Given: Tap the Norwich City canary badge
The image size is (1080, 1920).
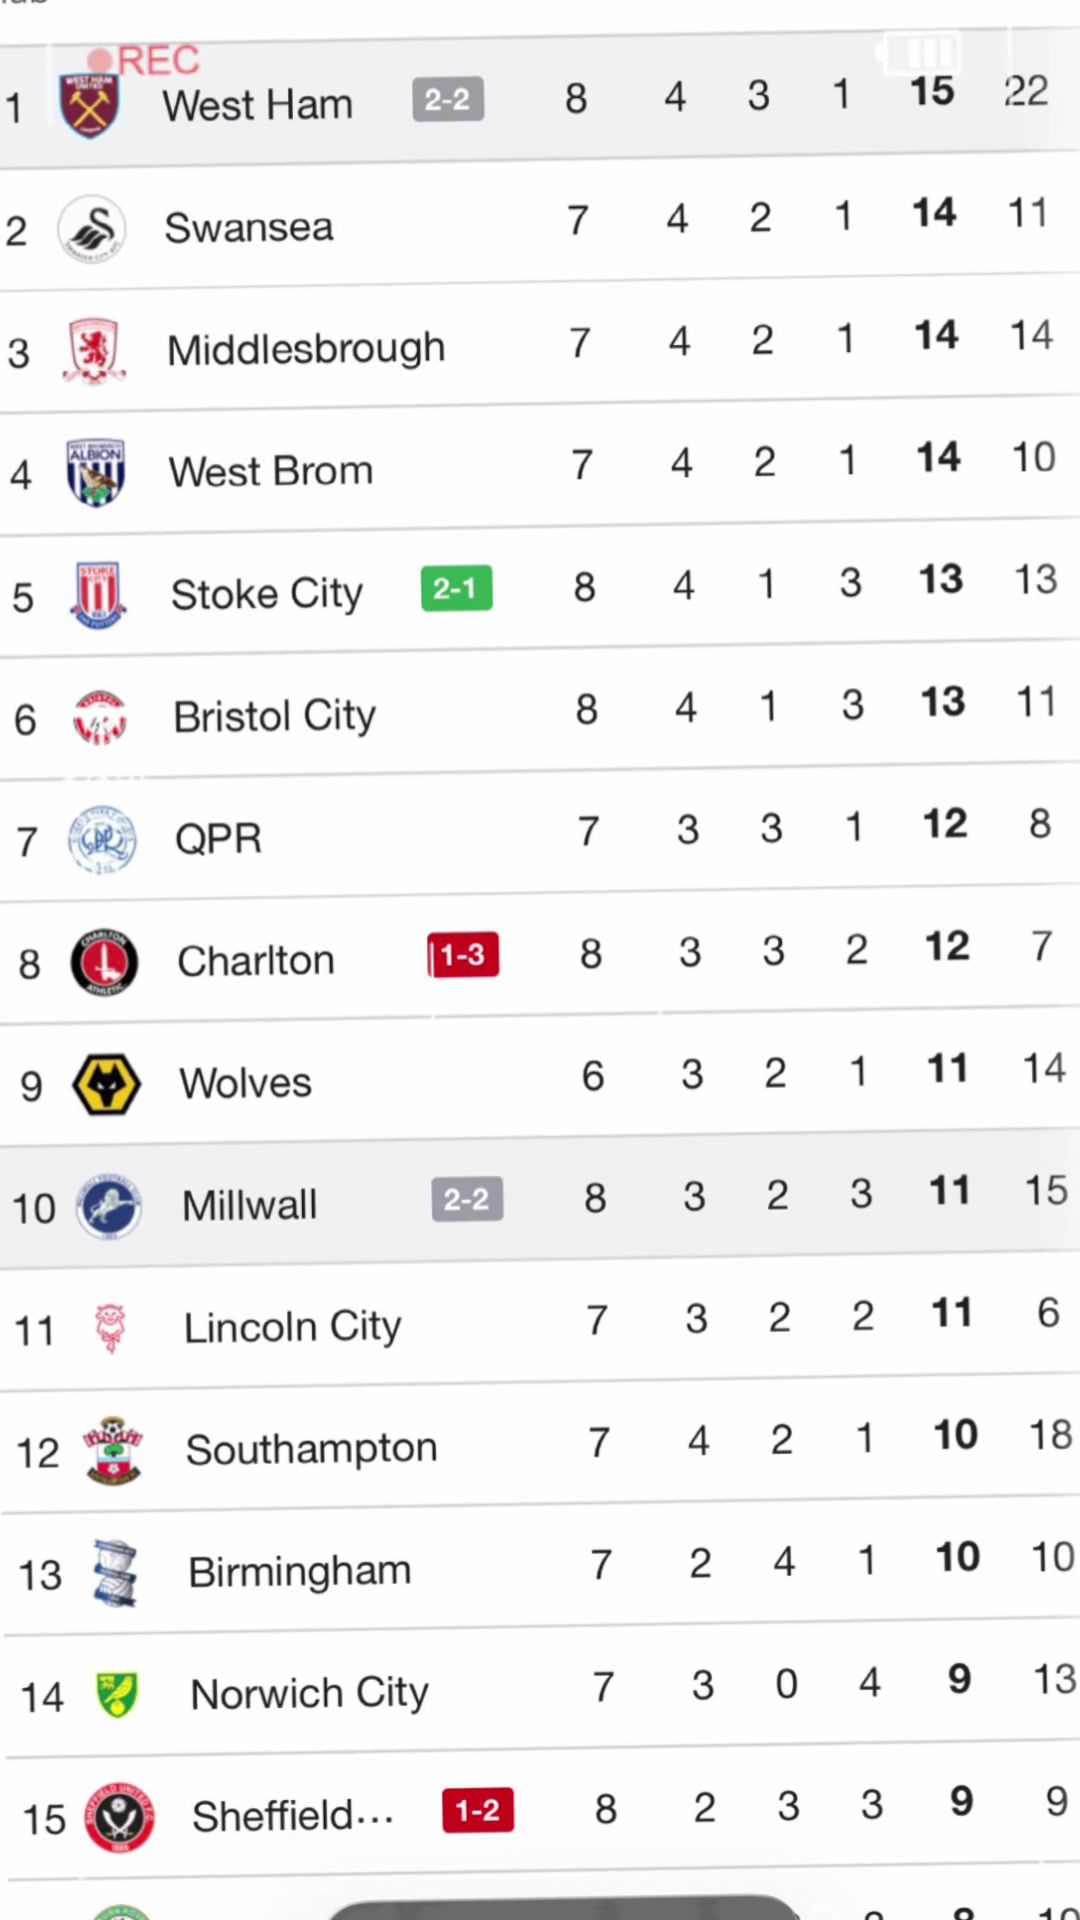Looking at the screenshot, I should [x=117, y=1695].
